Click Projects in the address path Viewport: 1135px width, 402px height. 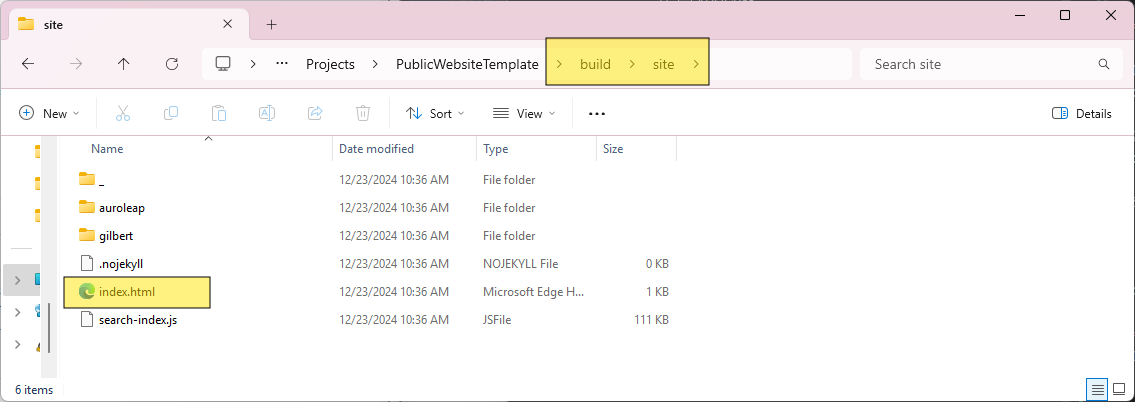pos(330,64)
